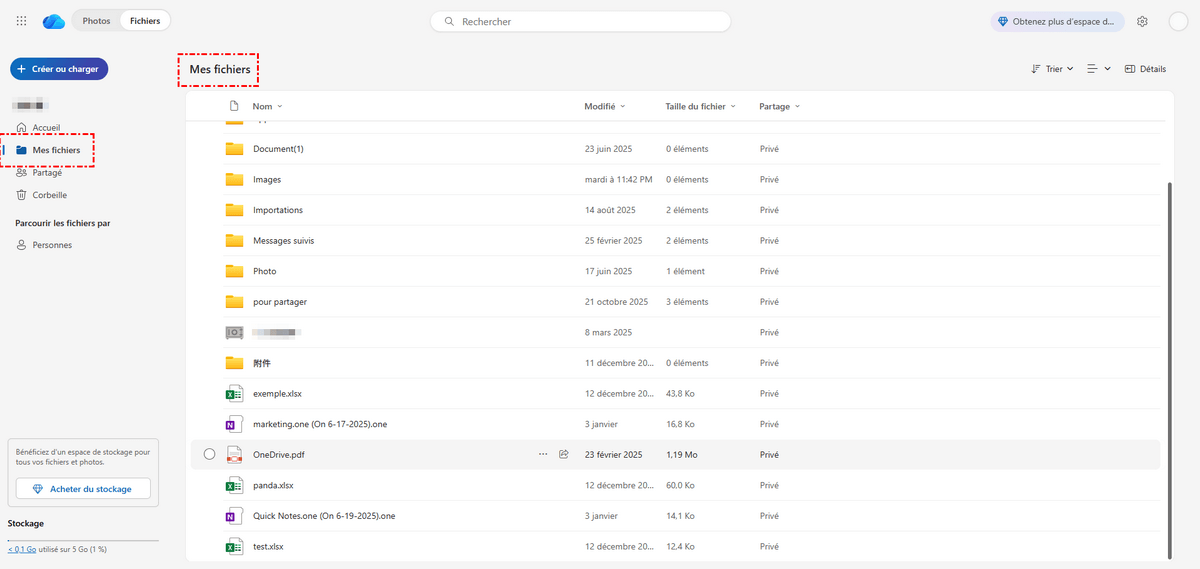This screenshot has width=1200, height=569.
Task: Open the settings gear icon
Action: pos(1142,21)
